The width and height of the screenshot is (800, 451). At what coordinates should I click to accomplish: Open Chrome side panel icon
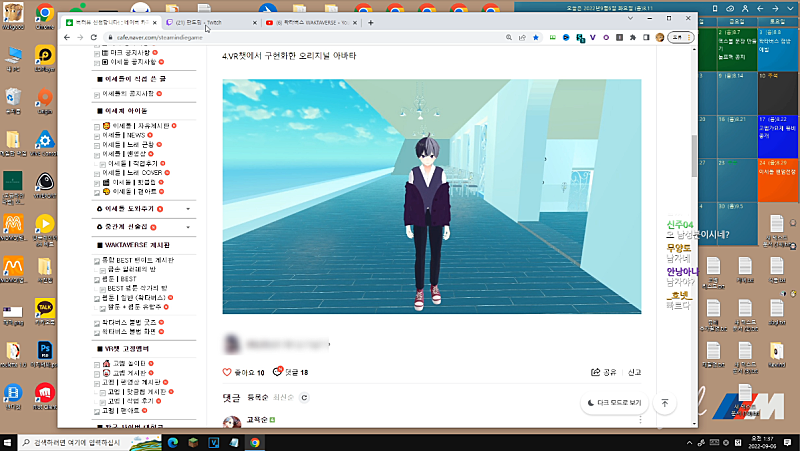(x=646, y=37)
